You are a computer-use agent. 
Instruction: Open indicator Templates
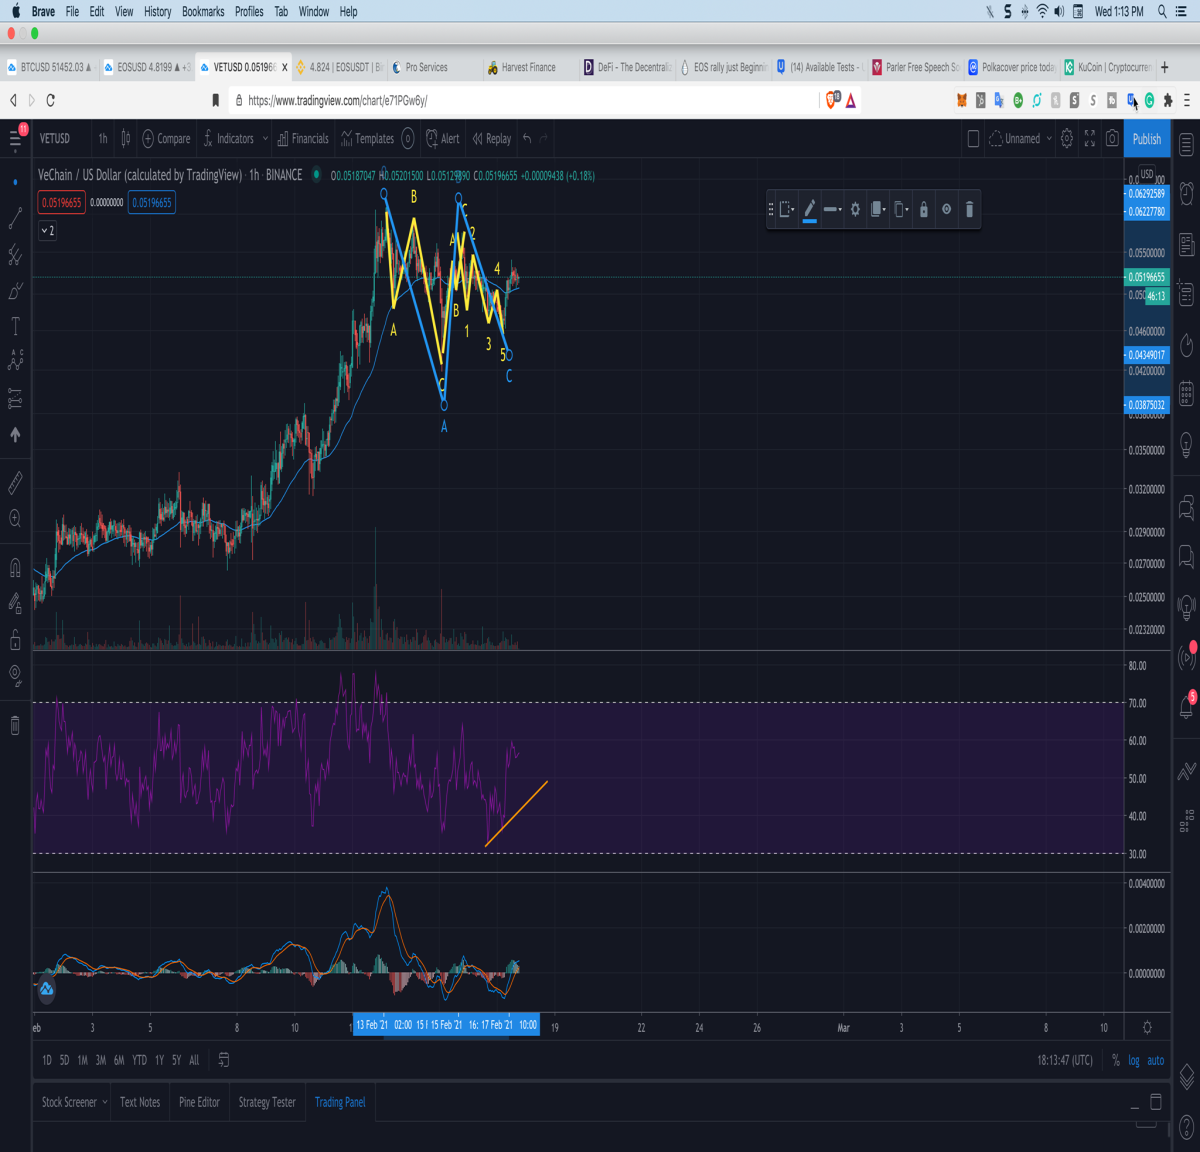coord(367,139)
